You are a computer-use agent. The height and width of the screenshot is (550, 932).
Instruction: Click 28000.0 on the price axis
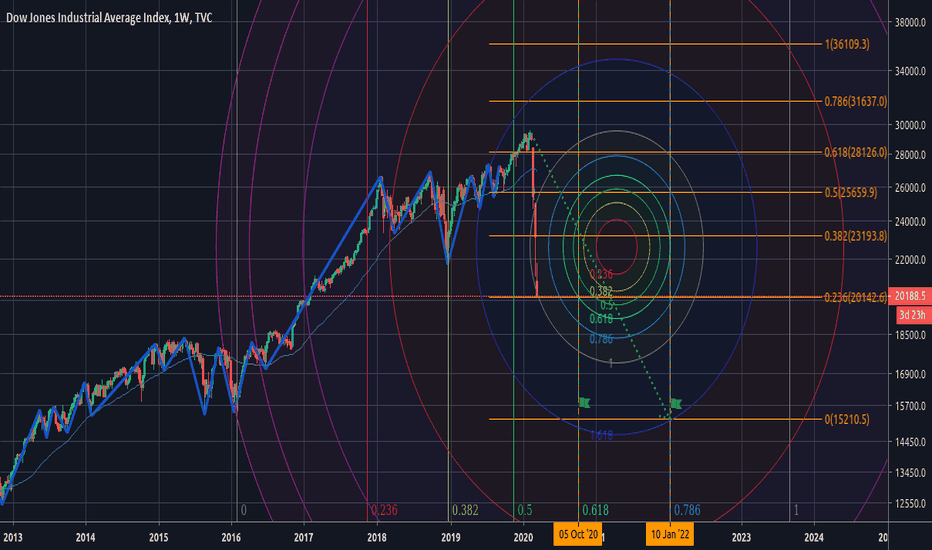click(x=910, y=155)
